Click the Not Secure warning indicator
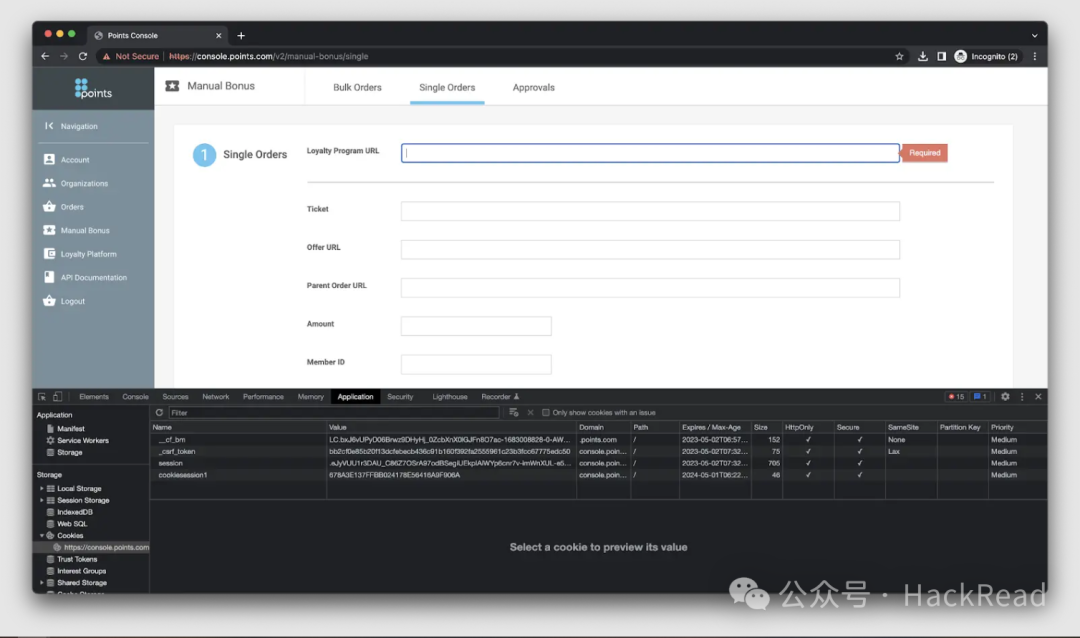This screenshot has width=1080, height=638. coord(130,56)
